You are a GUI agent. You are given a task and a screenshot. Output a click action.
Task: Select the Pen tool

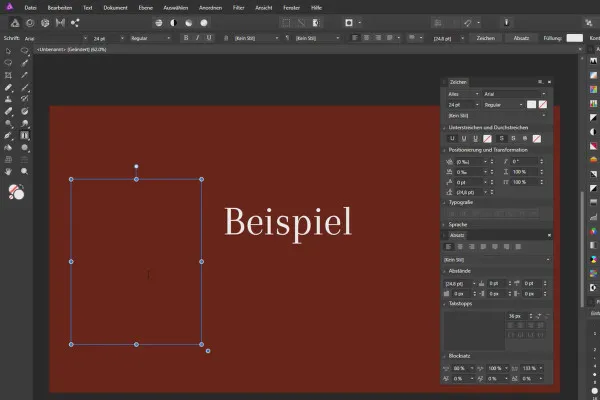(x=8, y=136)
